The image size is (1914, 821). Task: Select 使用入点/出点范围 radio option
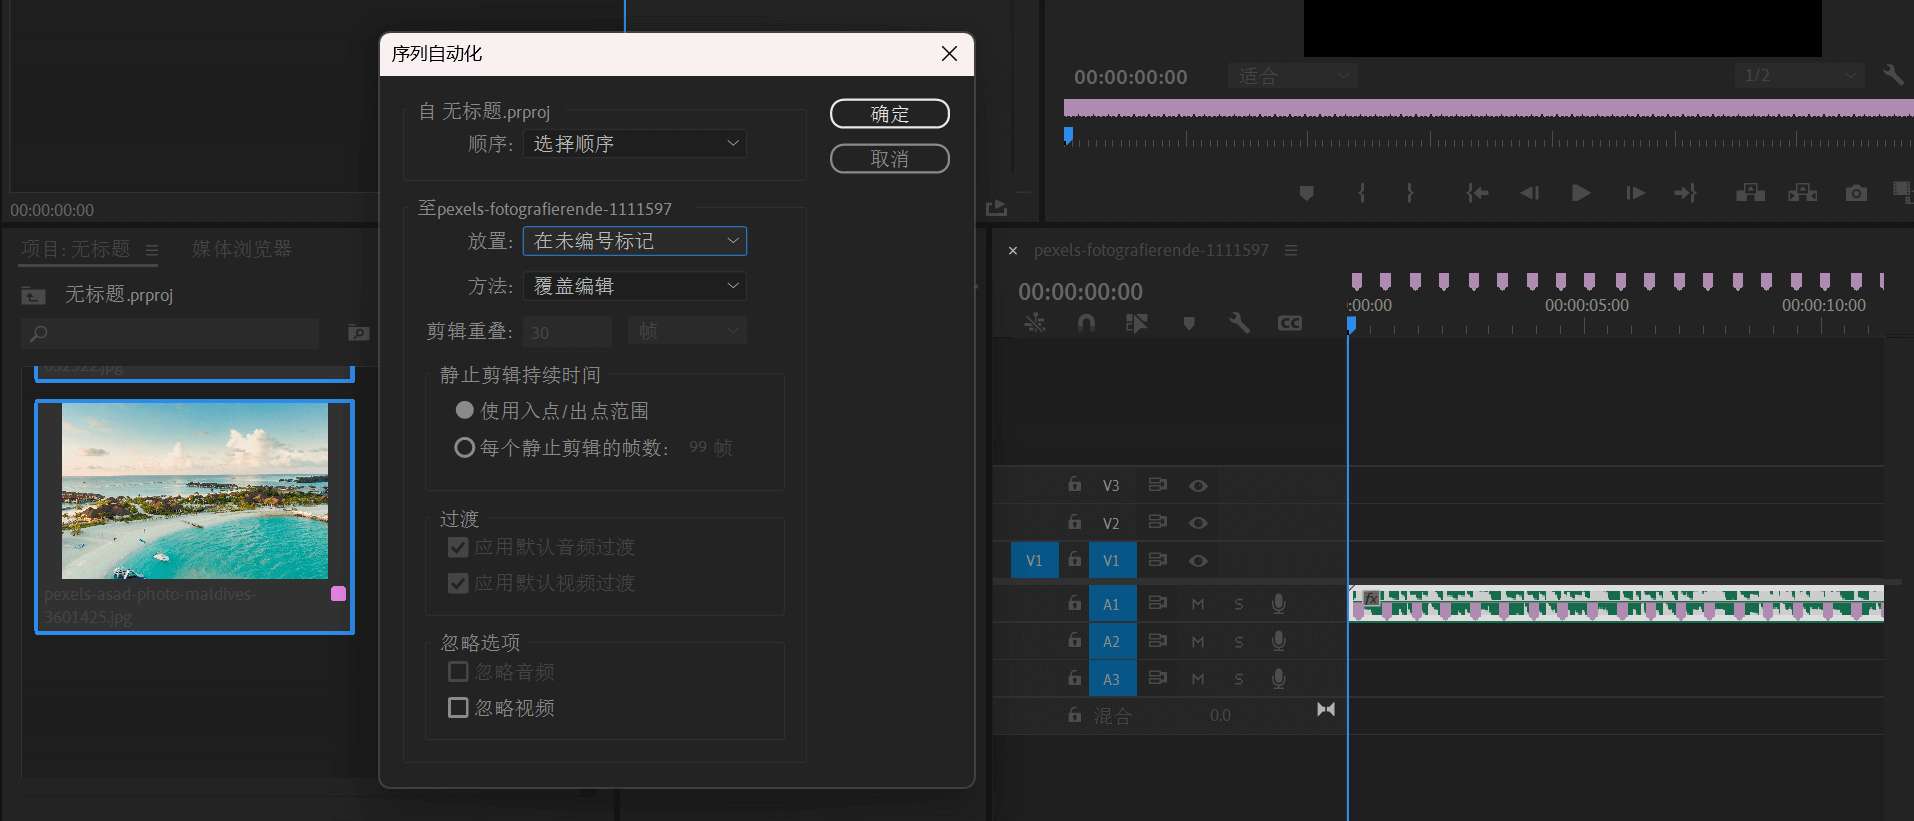[x=465, y=410]
